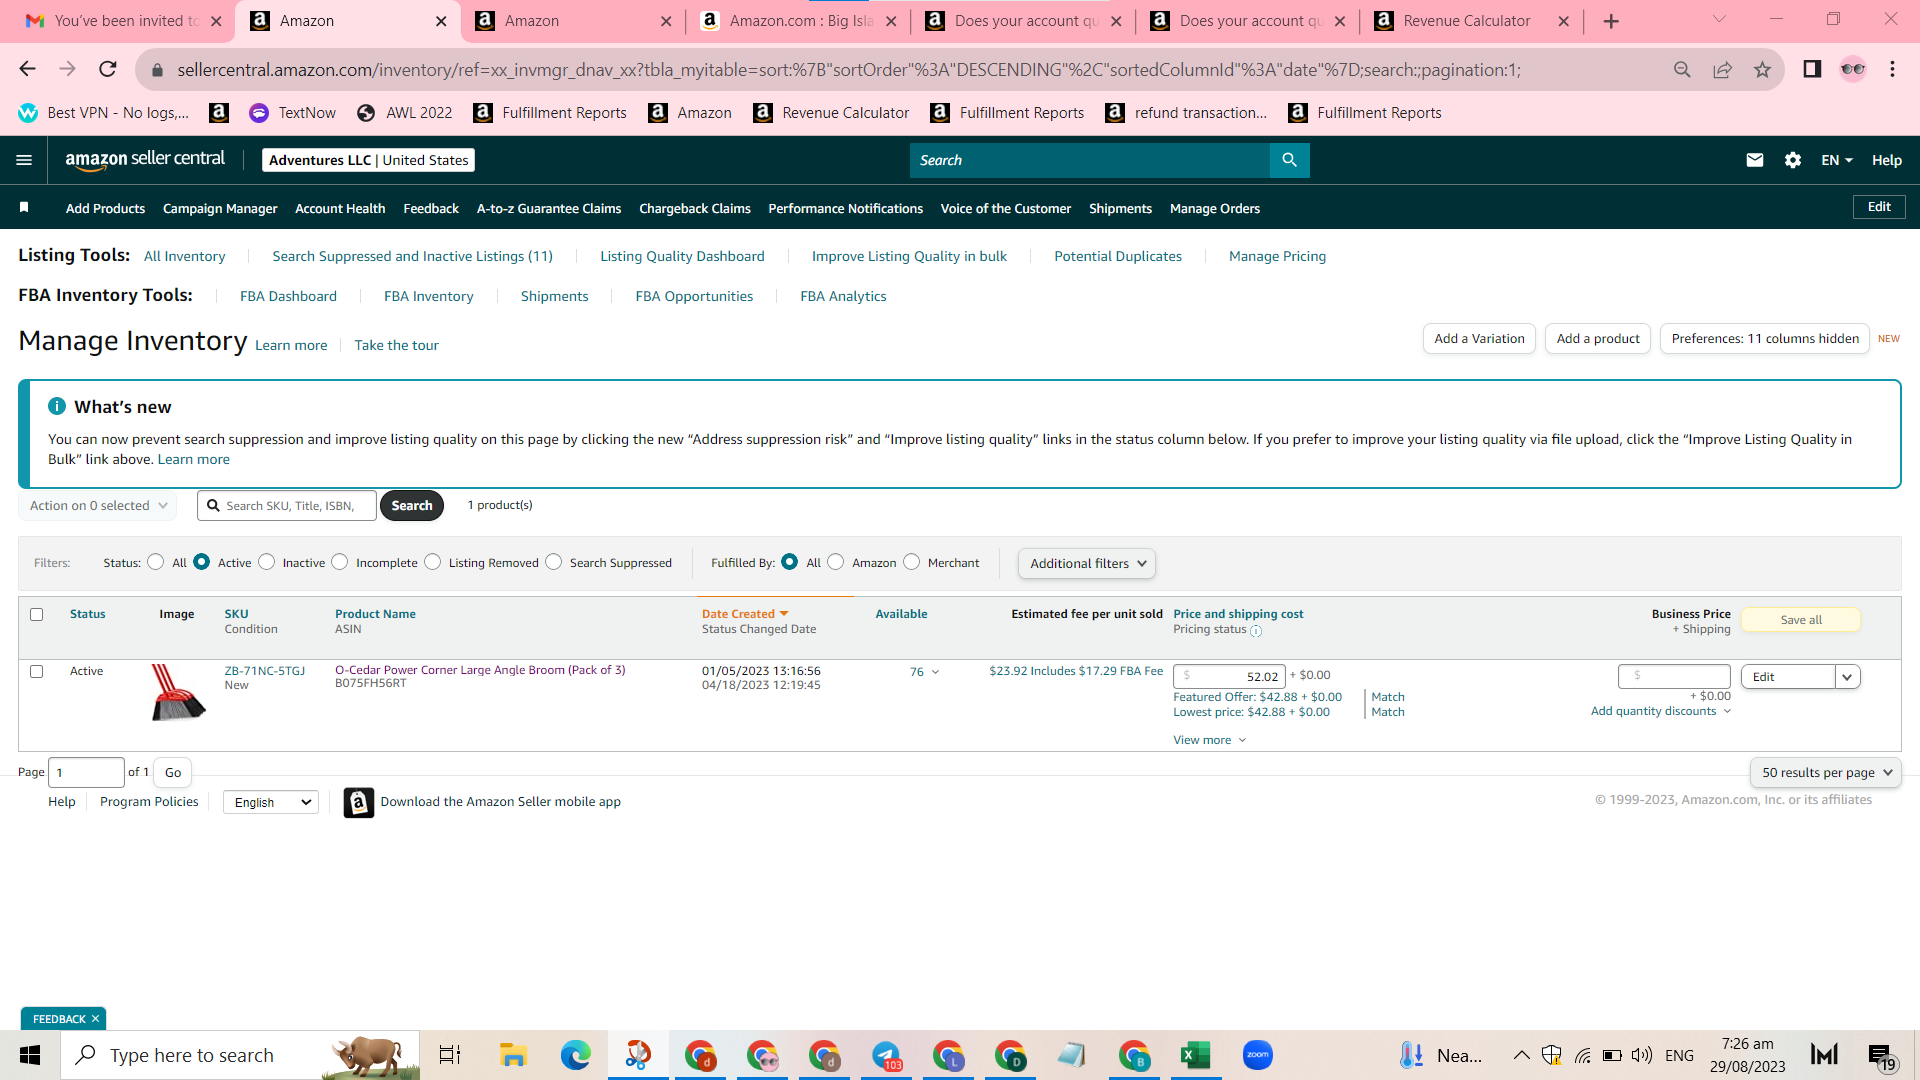Image resolution: width=1920 pixels, height=1080 pixels.
Task: Open Microsoft Edge from taskbar
Action: [x=575, y=1055]
